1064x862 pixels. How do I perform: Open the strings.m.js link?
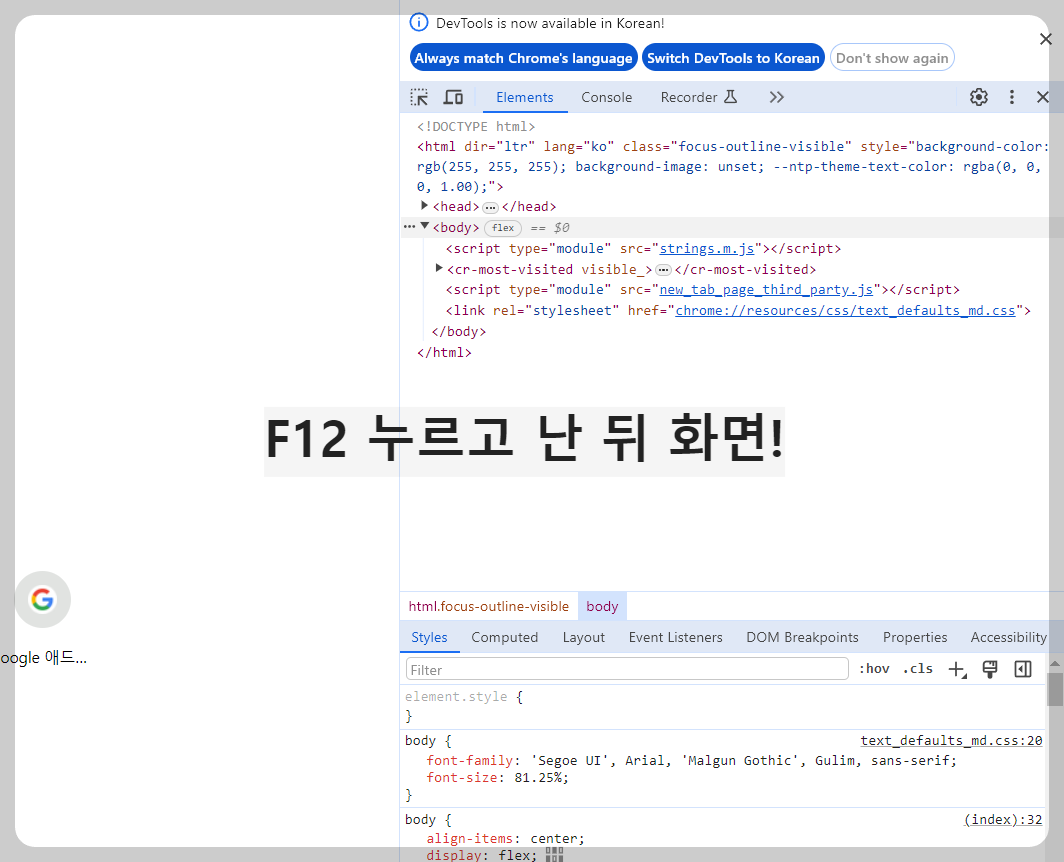(706, 248)
